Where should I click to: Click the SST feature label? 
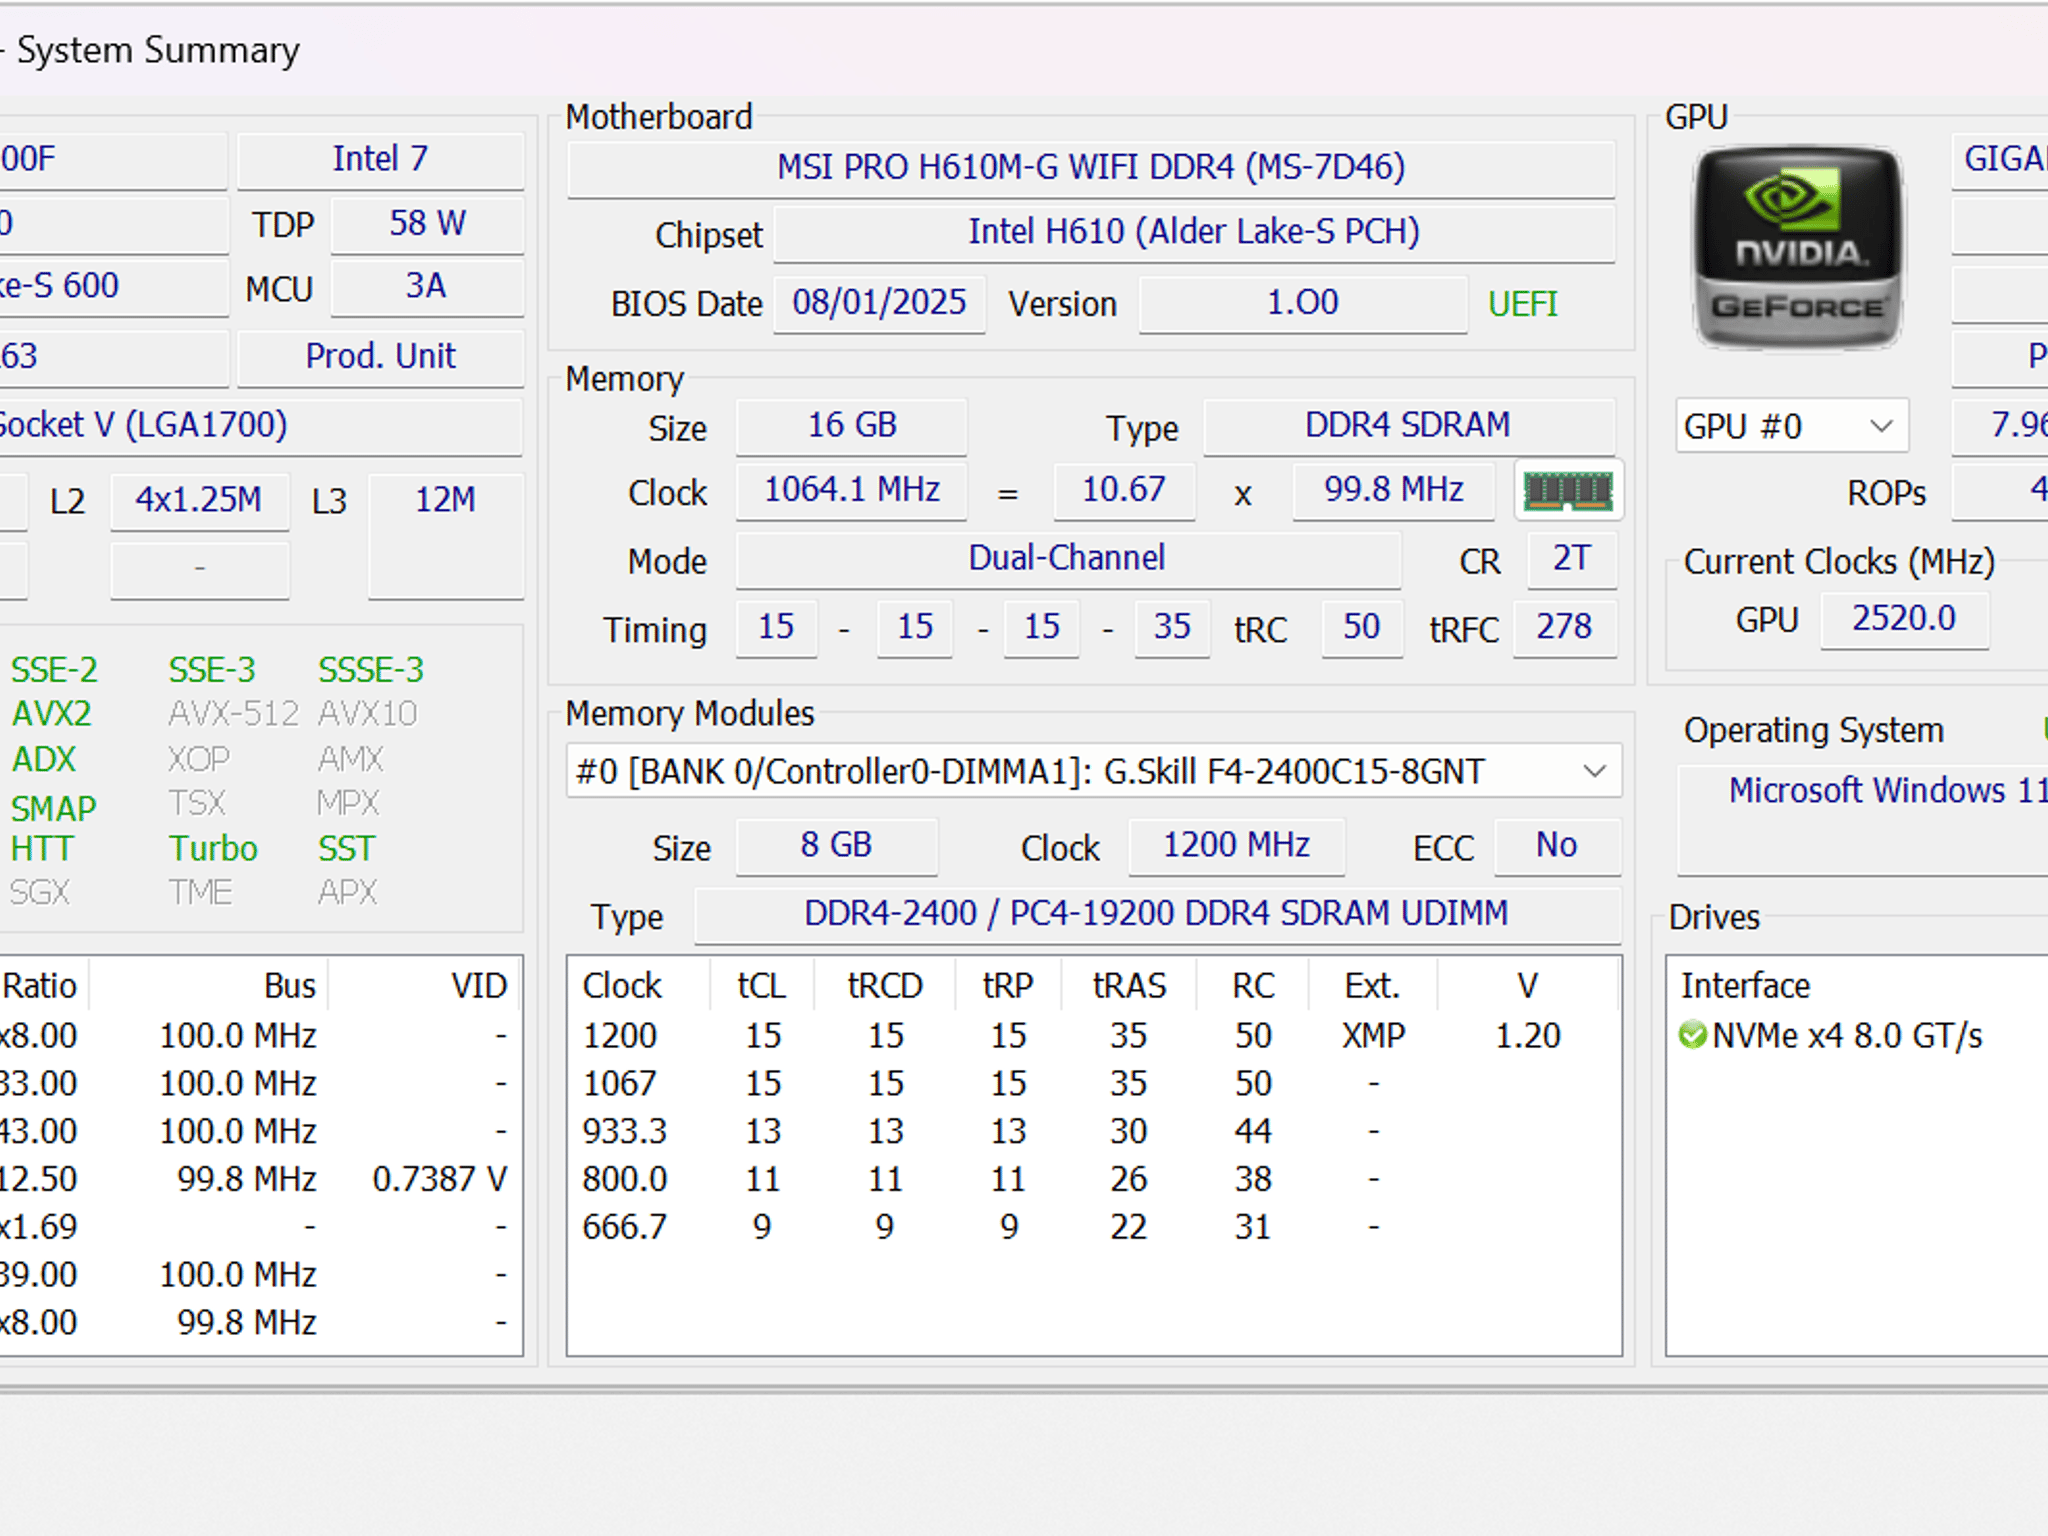point(346,849)
